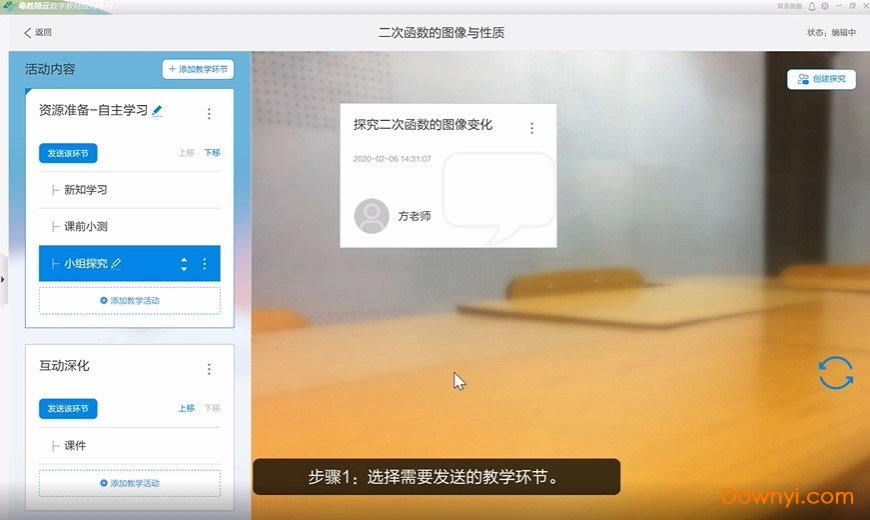Screen dimensions: 870x520
Task: Click the 方老师 avatar icon
Action: [x=372, y=216]
